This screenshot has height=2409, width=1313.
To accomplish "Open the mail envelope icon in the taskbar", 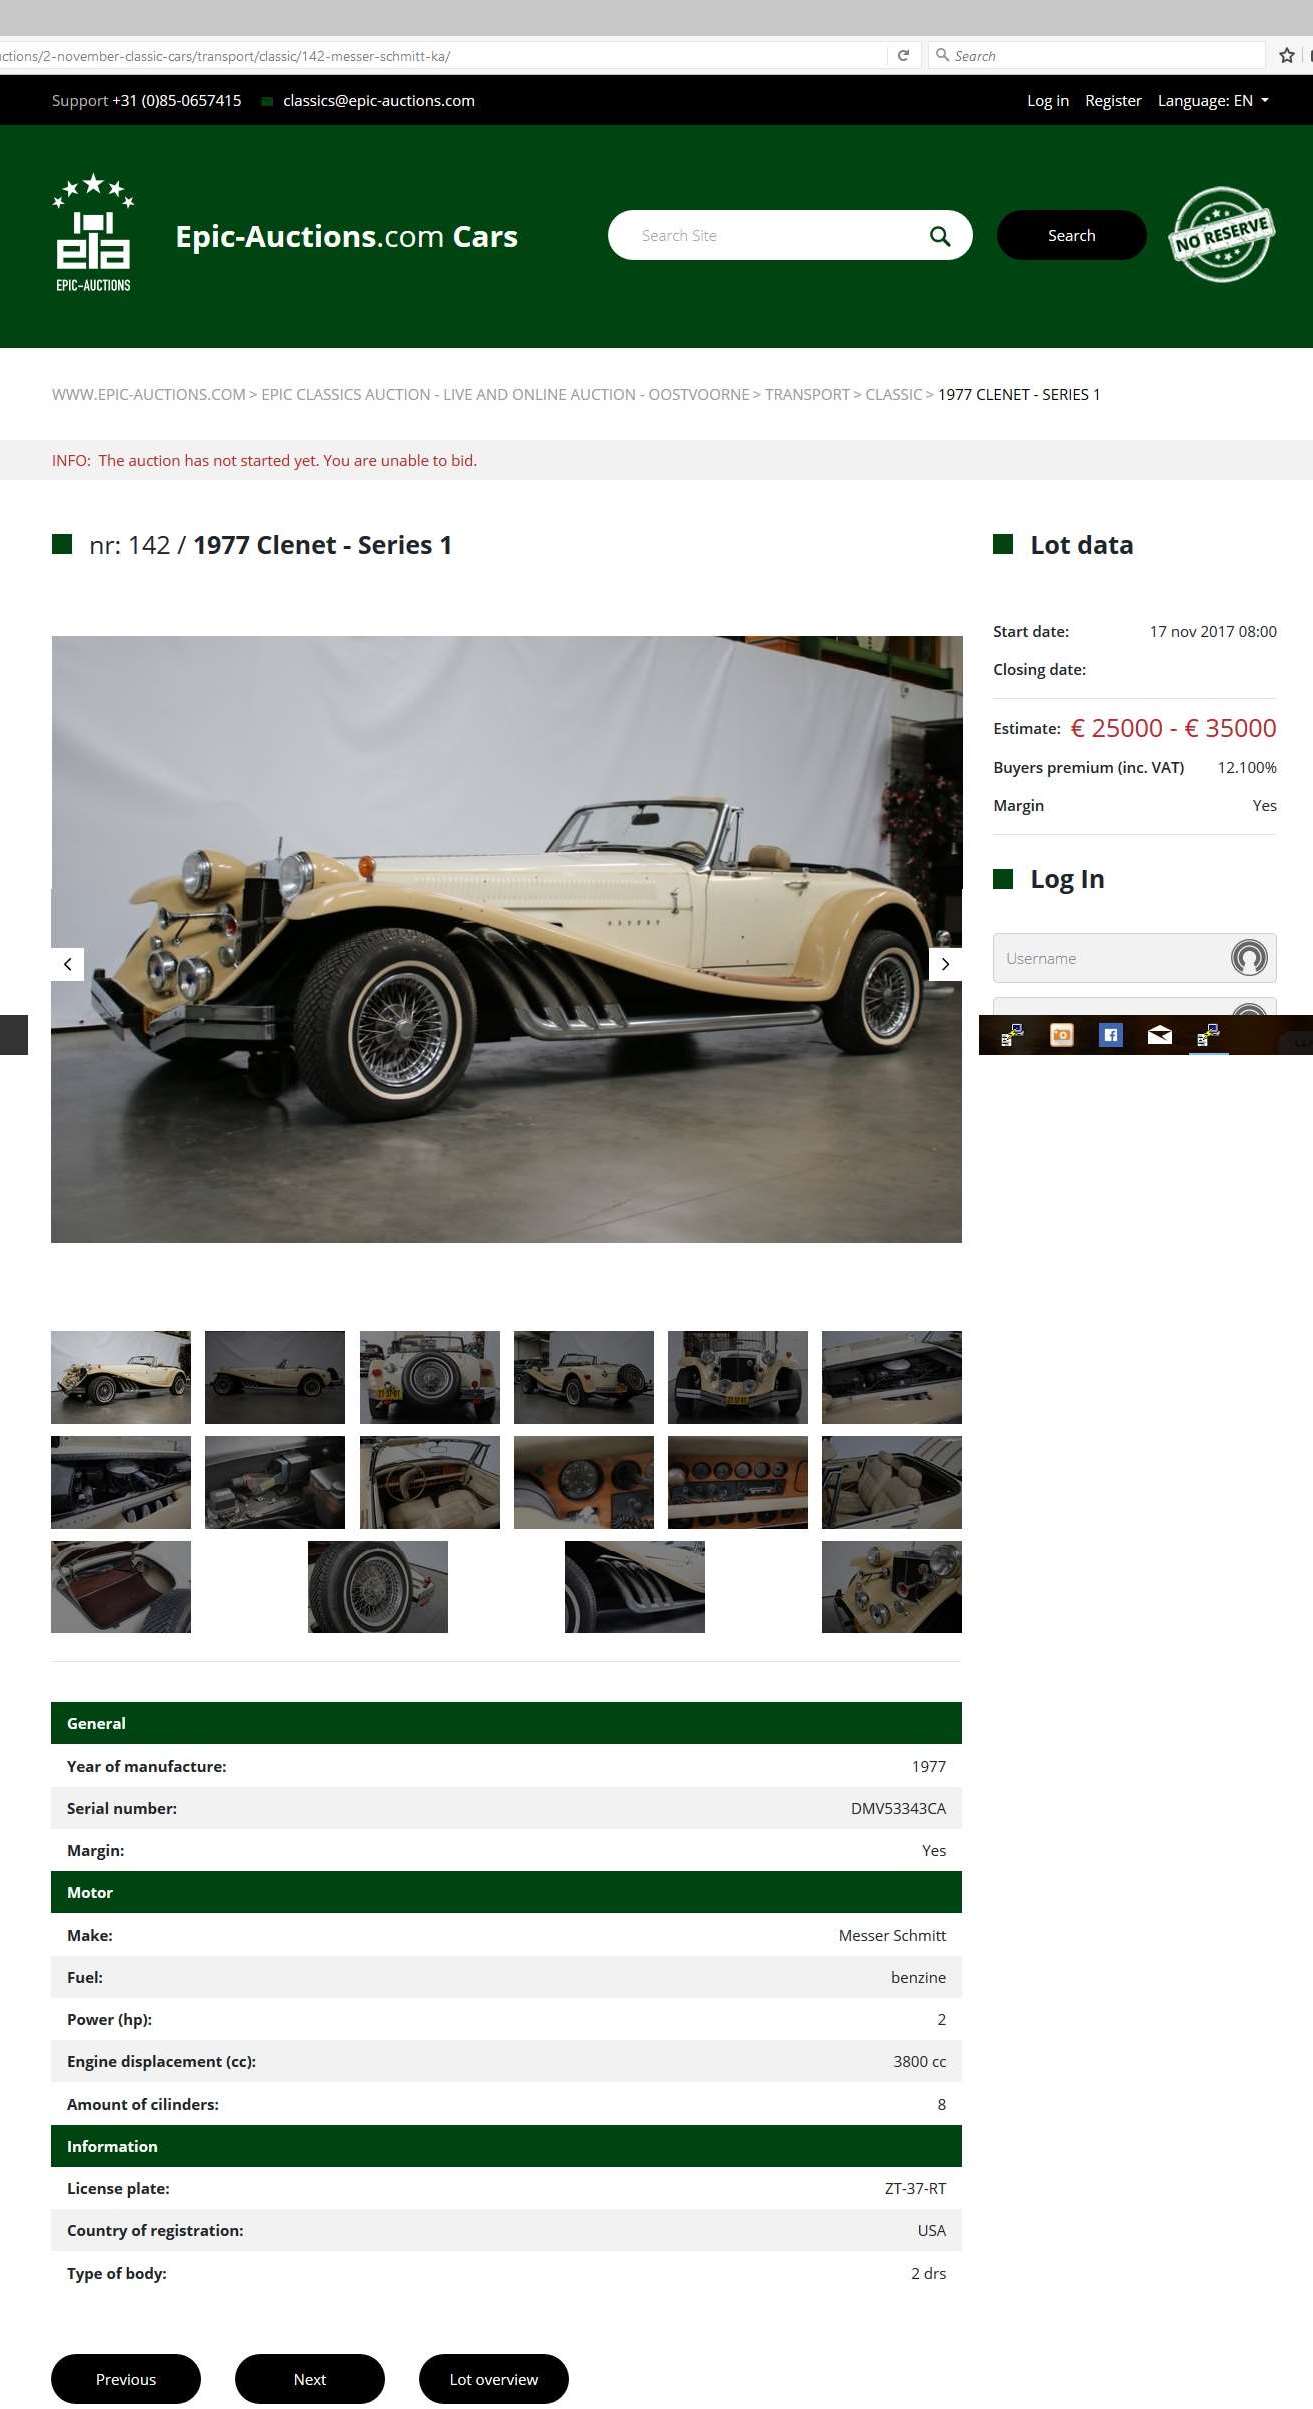I will pos(1159,1035).
